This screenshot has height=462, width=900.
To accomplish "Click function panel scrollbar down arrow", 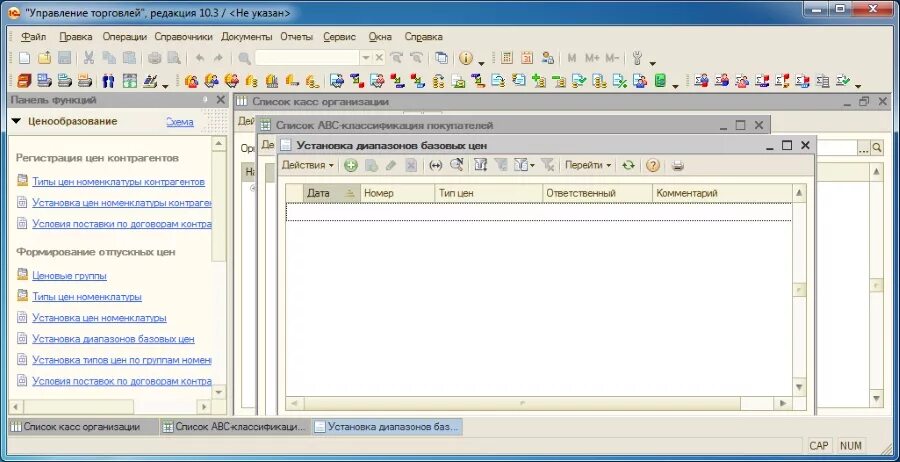I will [x=219, y=392].
